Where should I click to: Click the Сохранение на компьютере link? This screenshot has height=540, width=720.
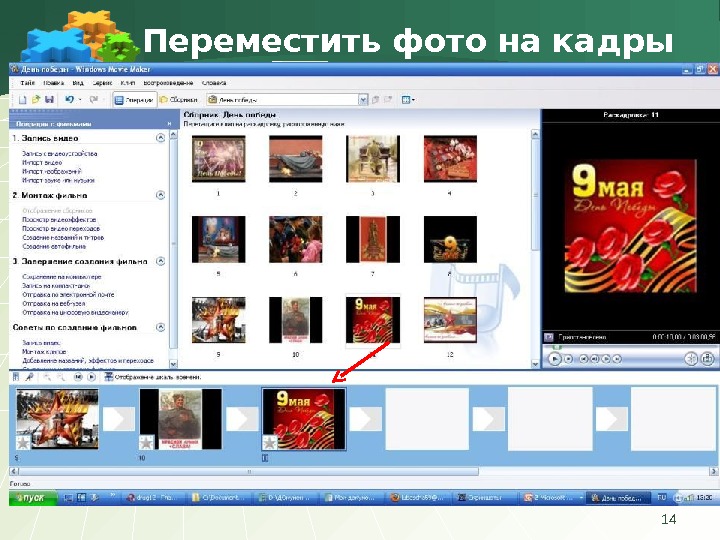[x=62, y=277]
